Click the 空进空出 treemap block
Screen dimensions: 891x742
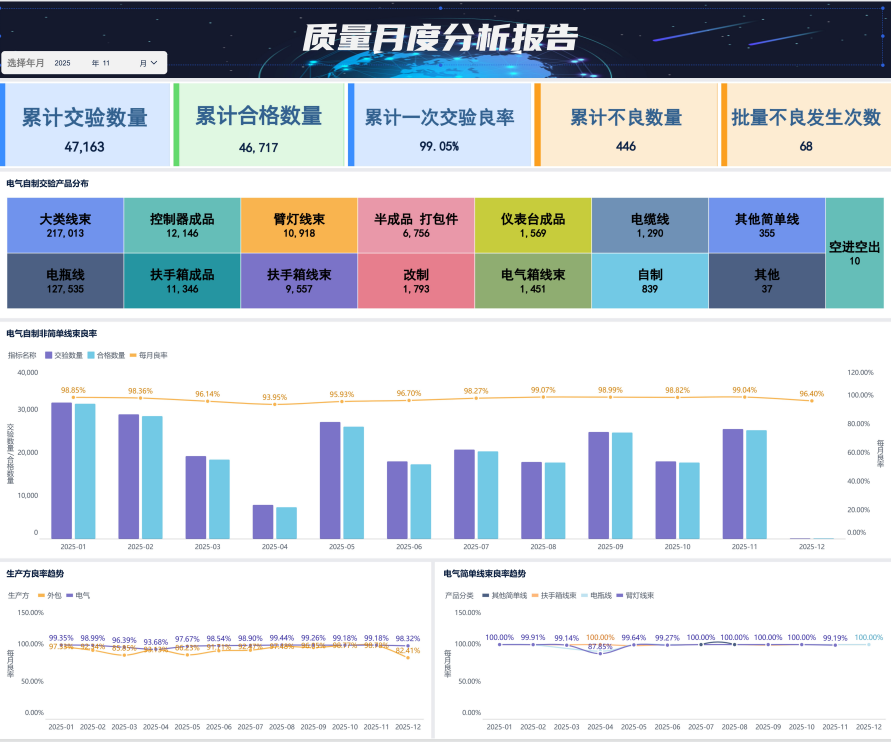(x=855, y=253)
